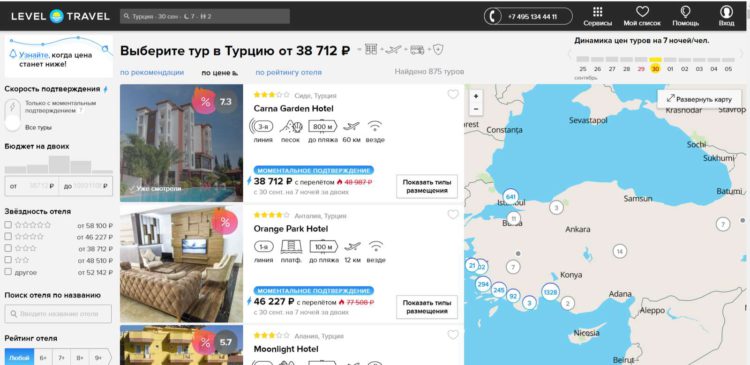Click Carna Garden 800 м beach distance icon

(323, 126)
